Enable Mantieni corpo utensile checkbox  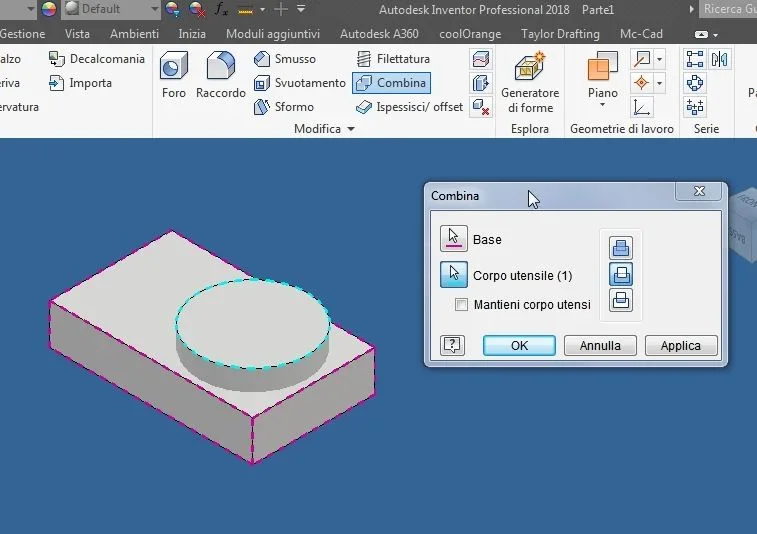click(461, 304)
